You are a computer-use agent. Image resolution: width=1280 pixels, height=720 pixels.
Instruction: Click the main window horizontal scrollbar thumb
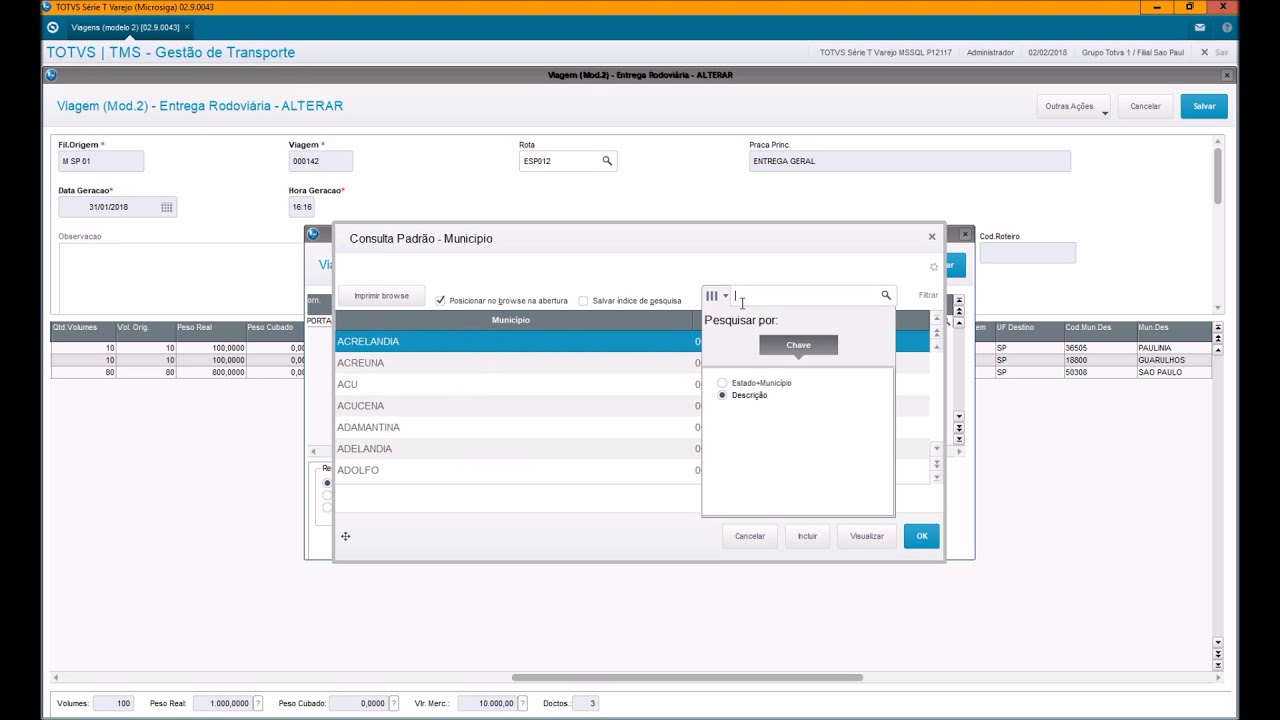tap(687, 677)
